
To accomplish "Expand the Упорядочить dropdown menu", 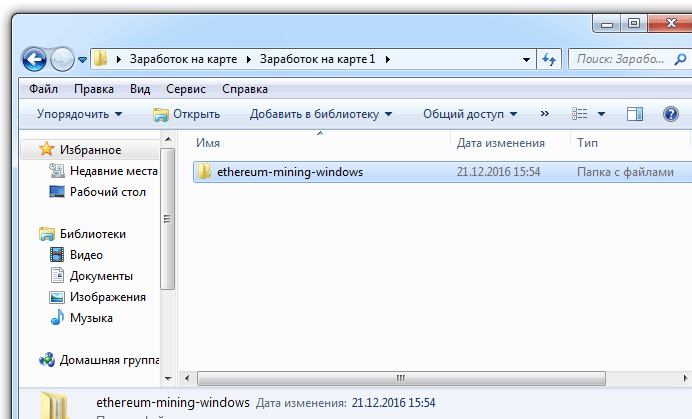I will pos(79,114).
